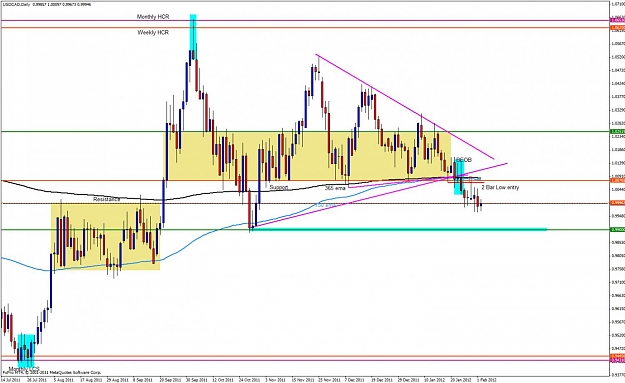Select the ascending magenta trendline
This screenshot has width=625, height=383.
point(379,195)
